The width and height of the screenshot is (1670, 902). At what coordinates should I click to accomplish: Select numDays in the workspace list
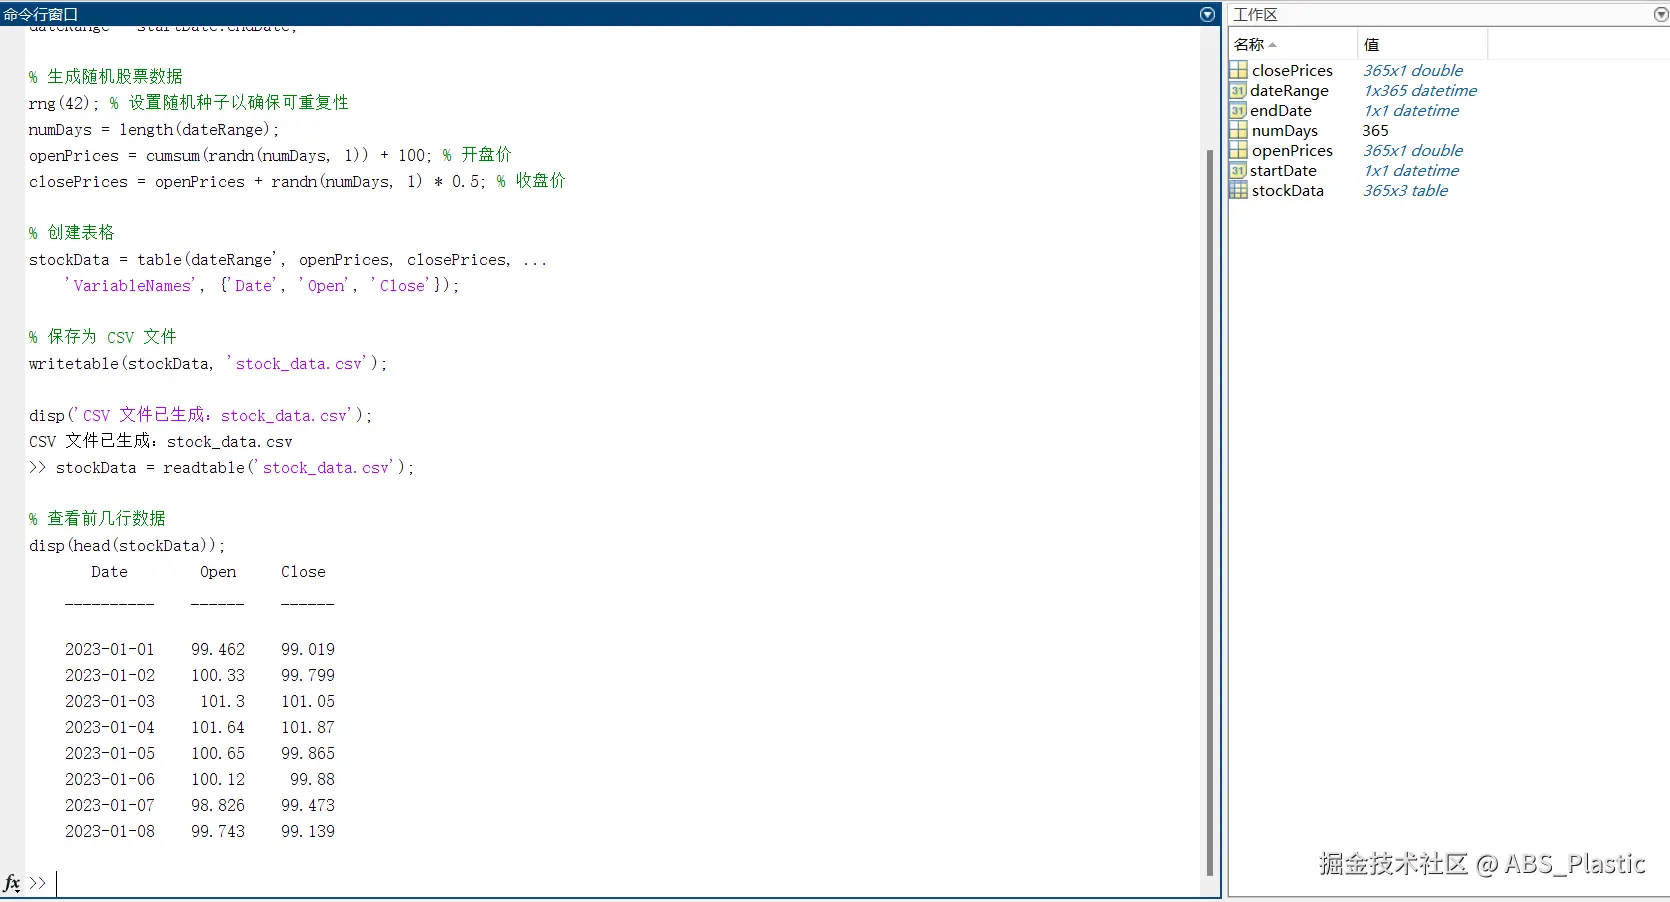click(x=1285, y=130)
